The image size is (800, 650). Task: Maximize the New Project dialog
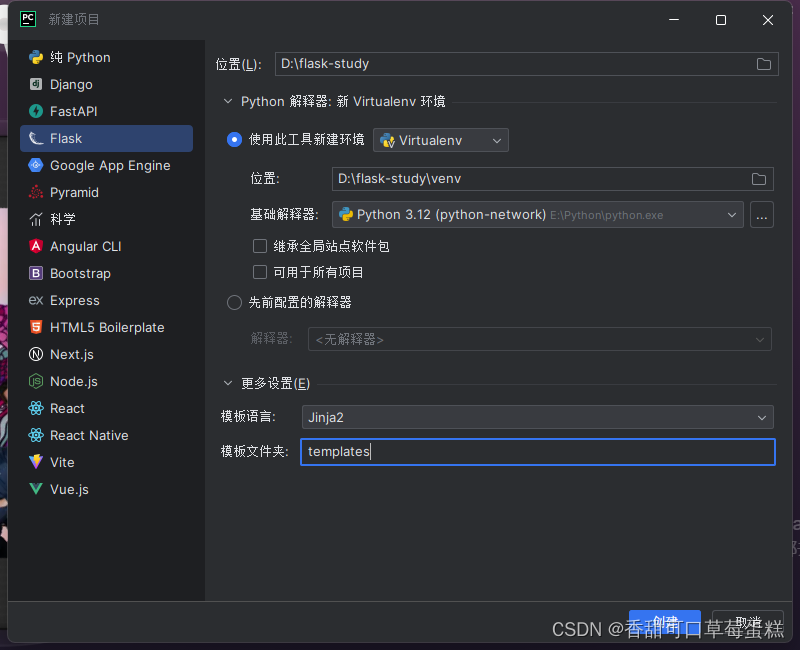tap(720, 20)
